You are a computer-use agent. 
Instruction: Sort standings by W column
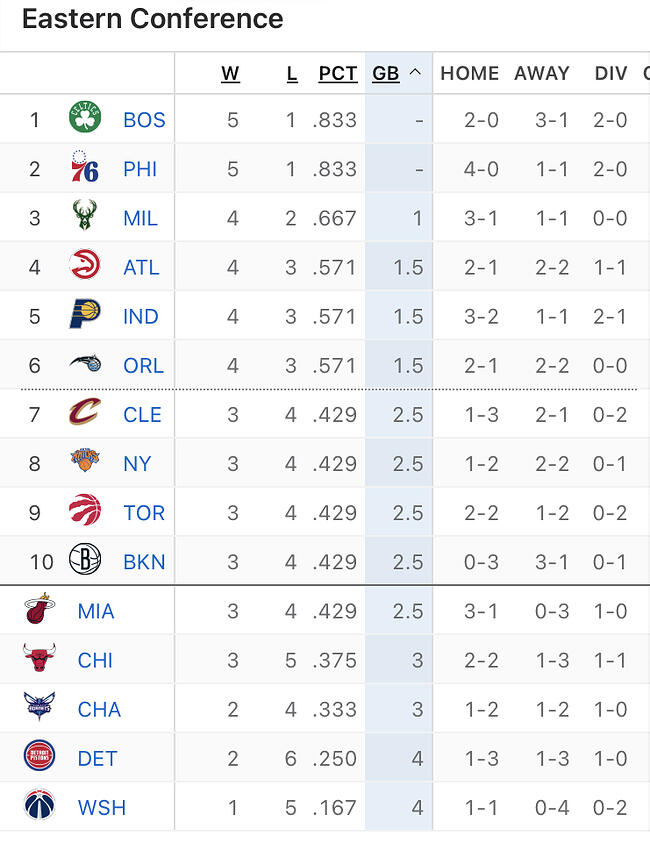coord(230,73)
